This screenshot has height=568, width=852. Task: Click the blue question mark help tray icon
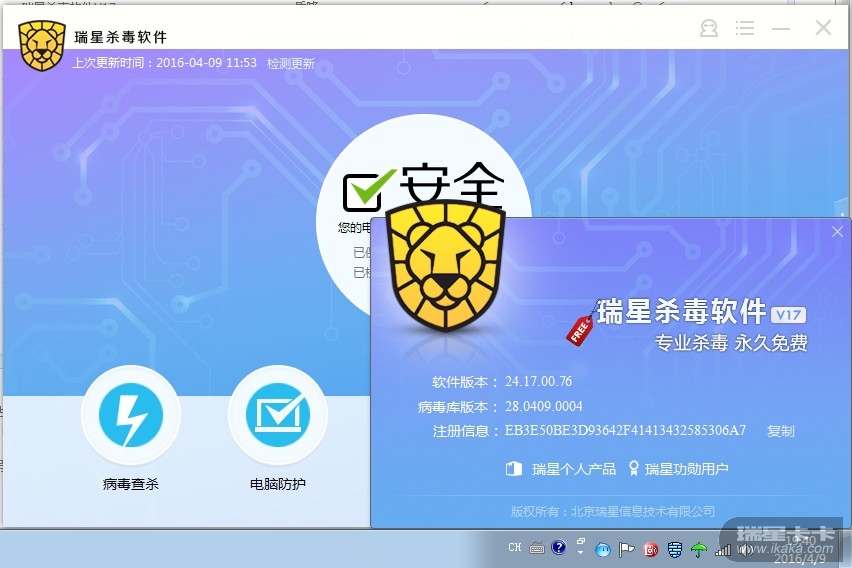558,547
